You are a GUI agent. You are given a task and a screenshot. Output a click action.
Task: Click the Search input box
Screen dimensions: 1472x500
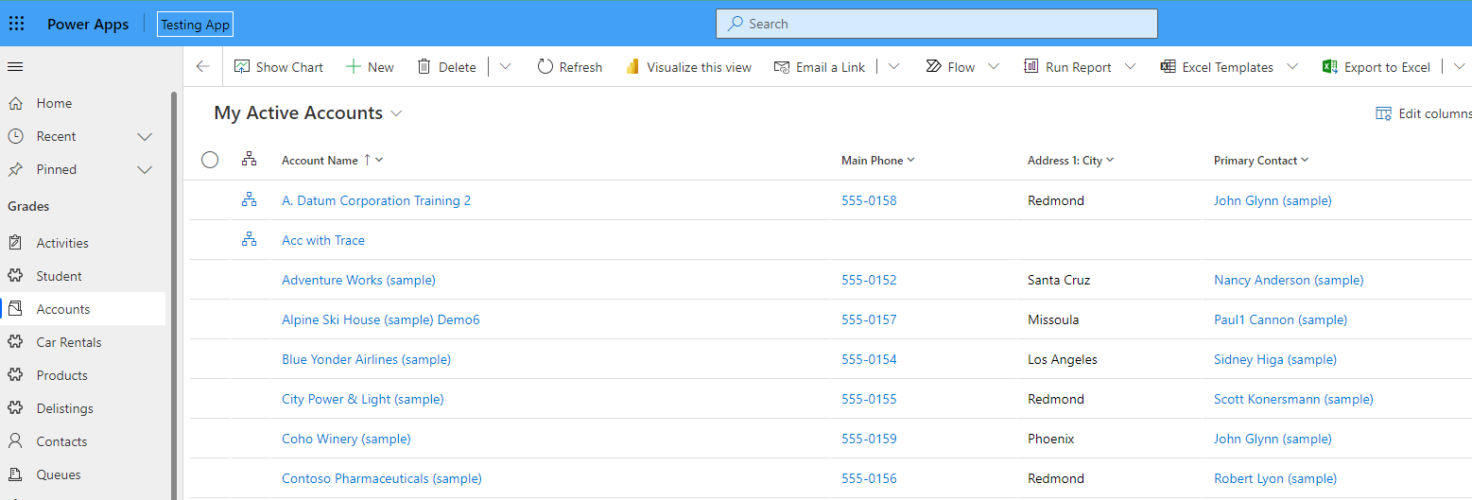(936, 24)
